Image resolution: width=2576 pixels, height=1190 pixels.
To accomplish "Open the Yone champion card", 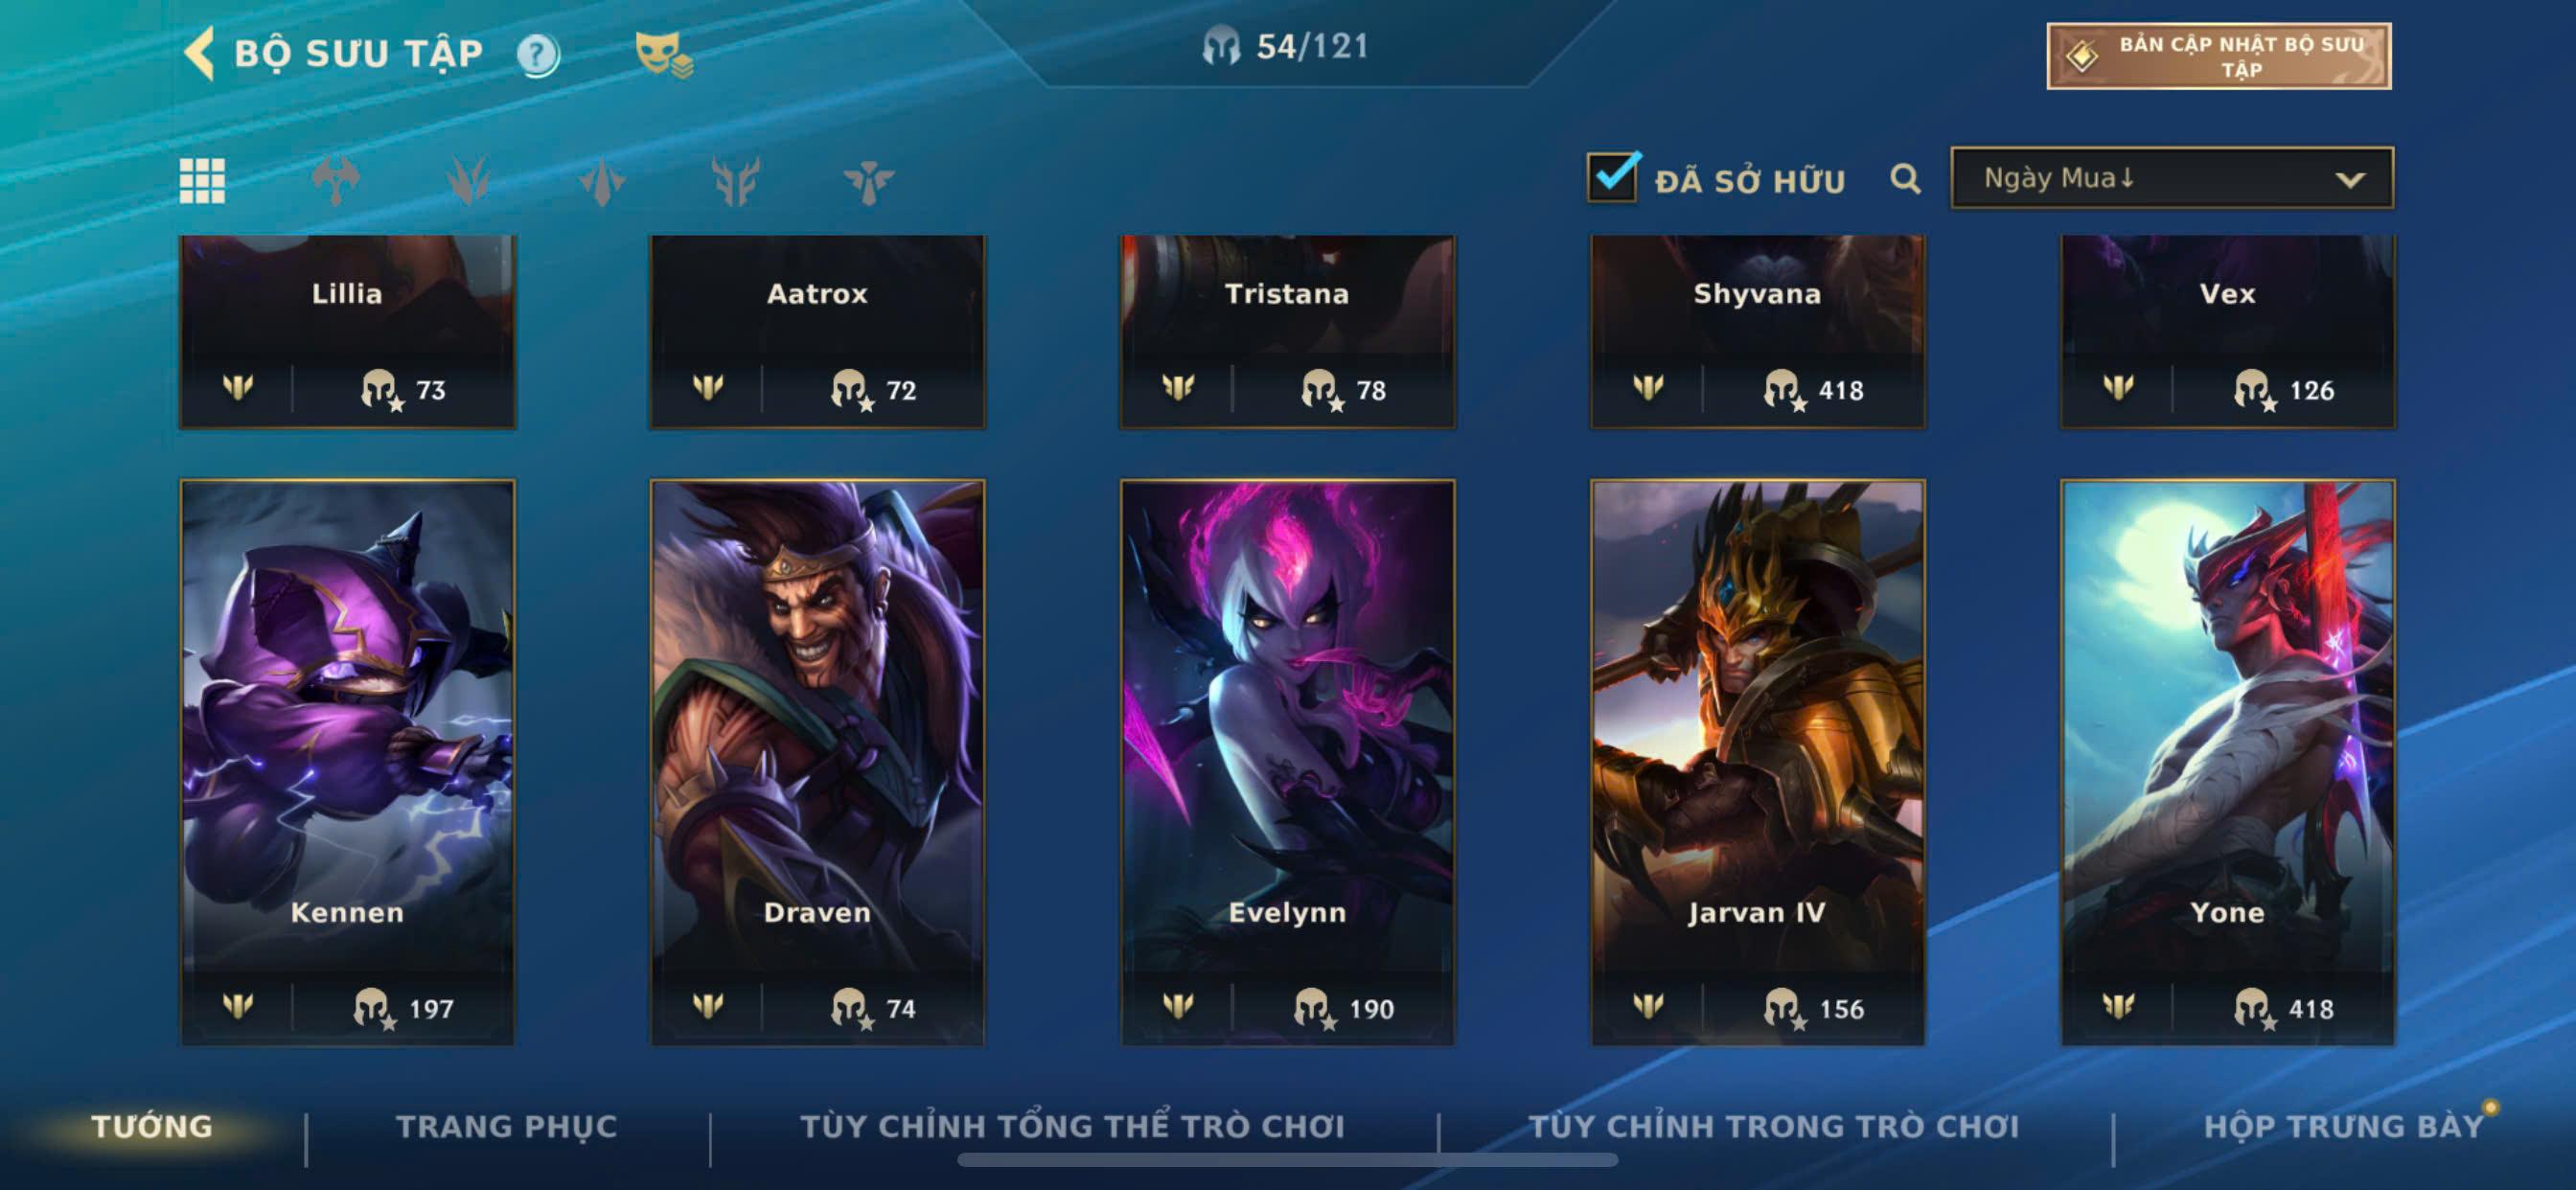I will (2227, 762).
